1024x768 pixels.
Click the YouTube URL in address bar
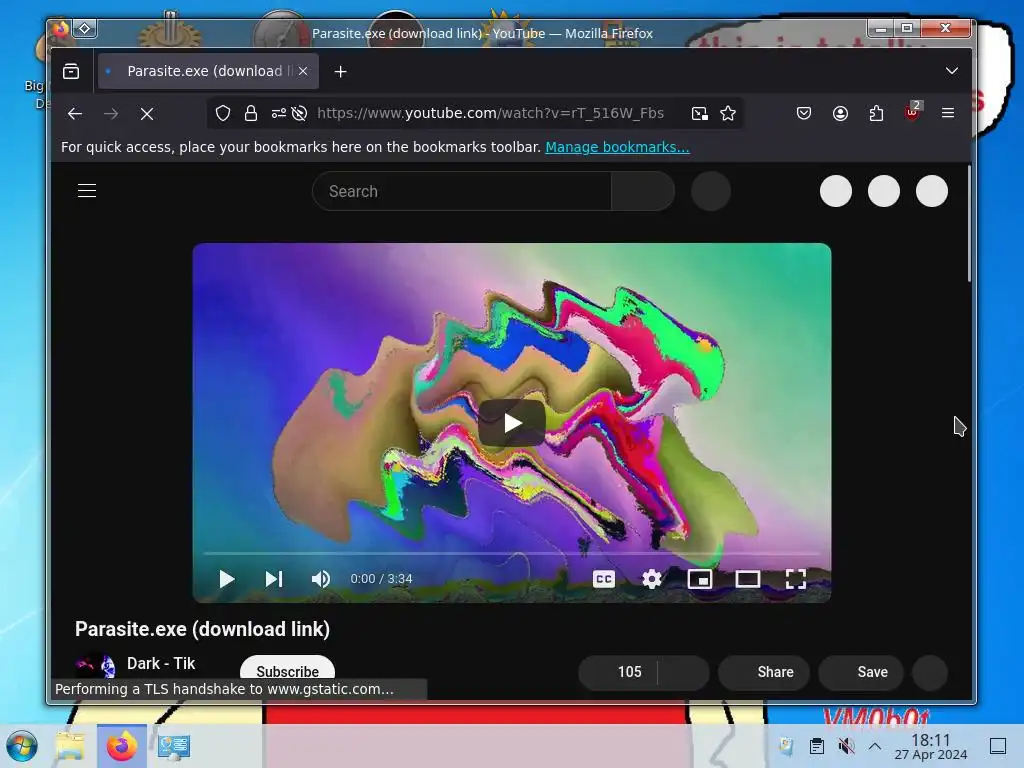pos(490,113)
